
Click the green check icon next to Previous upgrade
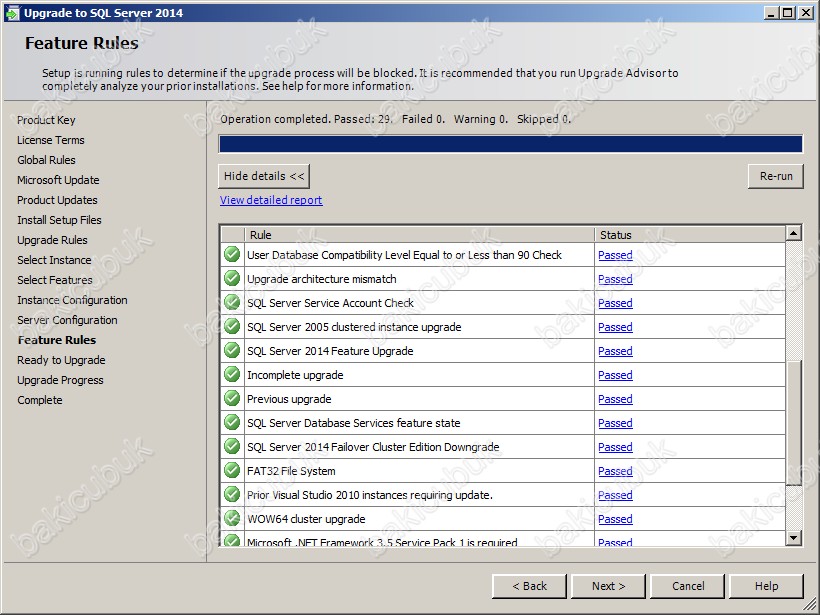pos(232,399)
